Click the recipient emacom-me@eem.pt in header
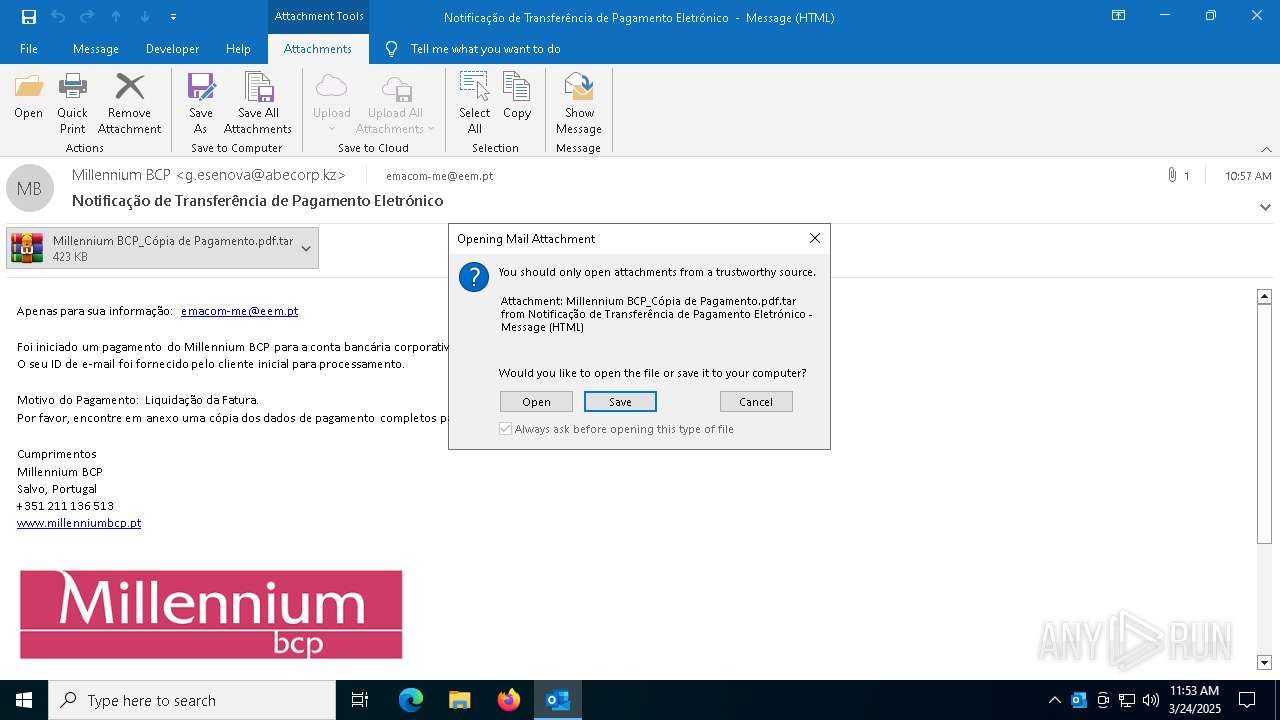 (439, 175)
